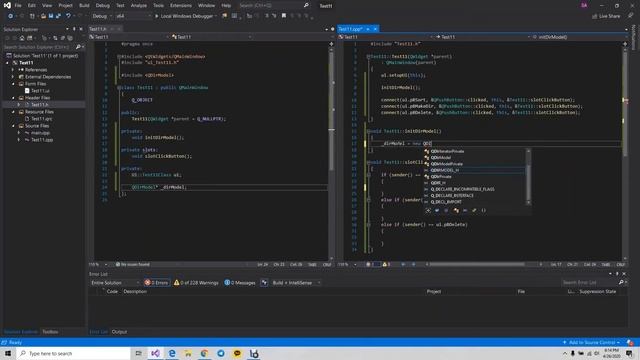This screenshot has width=640, height=360.
Task: Open the Debug configuration dropdown
Action: pyautogui.click(x=101, y=16)
